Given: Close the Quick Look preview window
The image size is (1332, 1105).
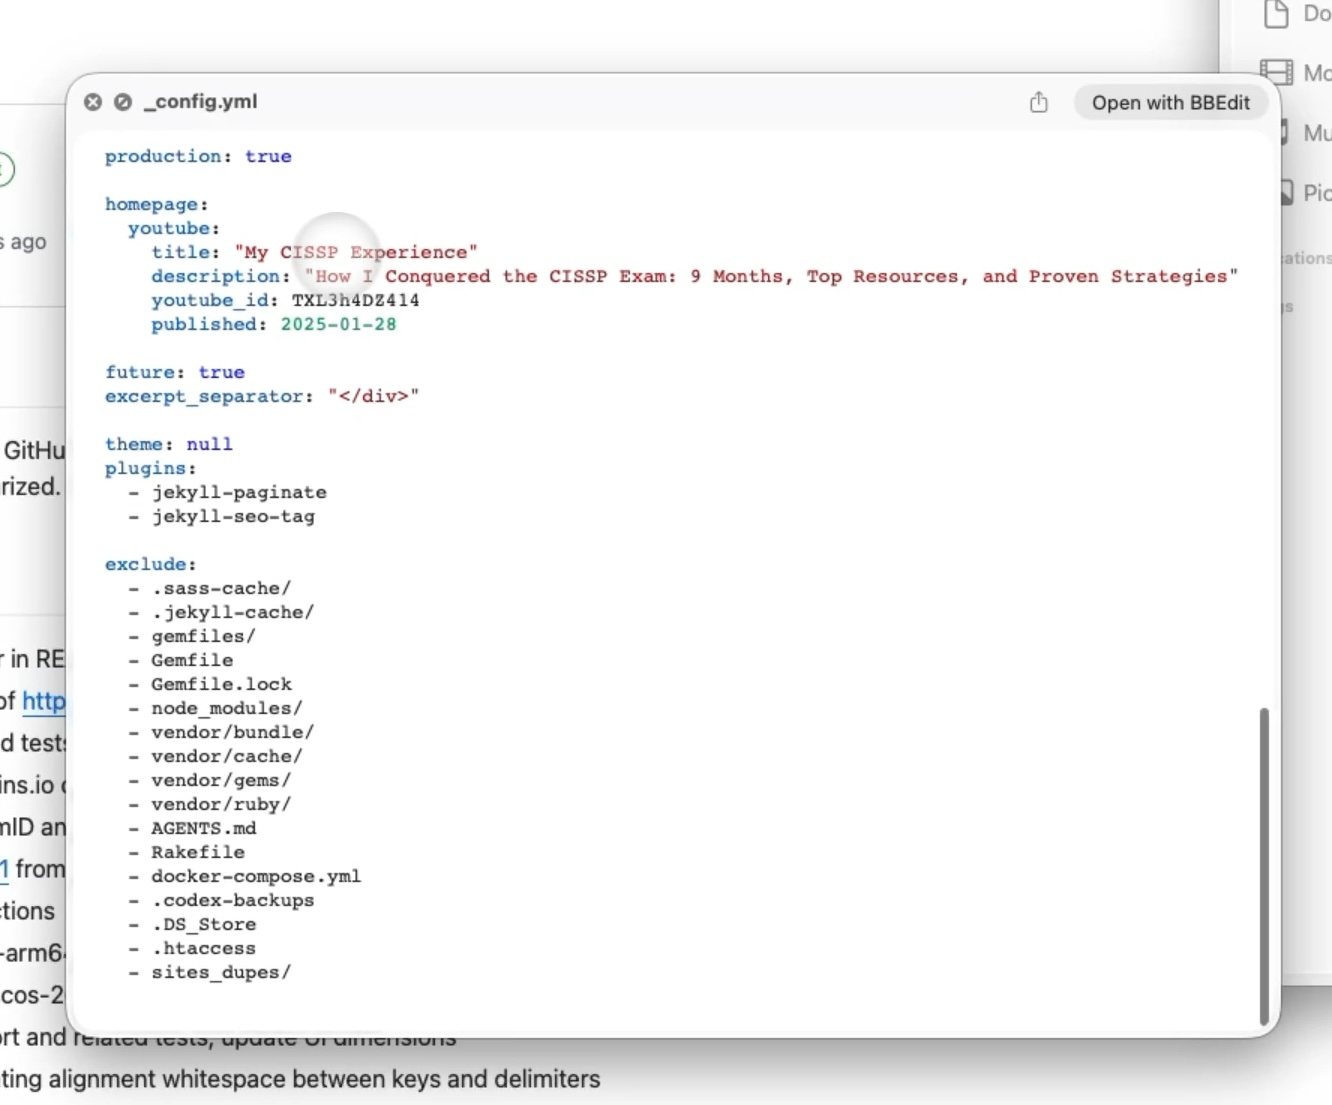Looking at the screenshot, I should tap(93, 102).
